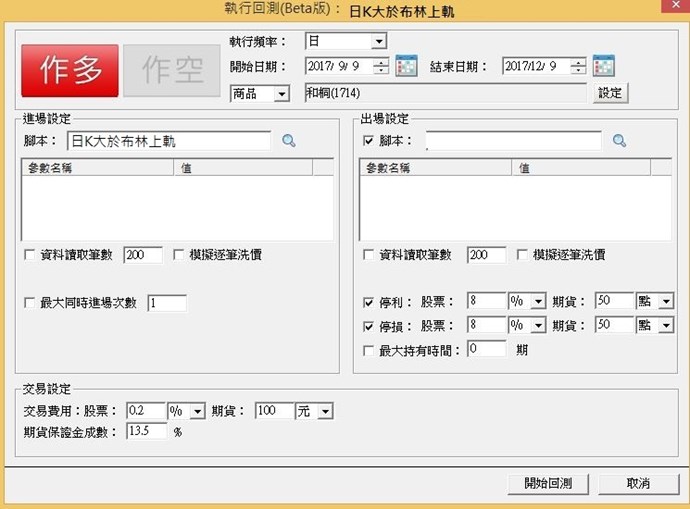The width and height of the screenshot is (690, 509).
Task: Open the start date calendar picker icon
Action: [x=406, y=67]
